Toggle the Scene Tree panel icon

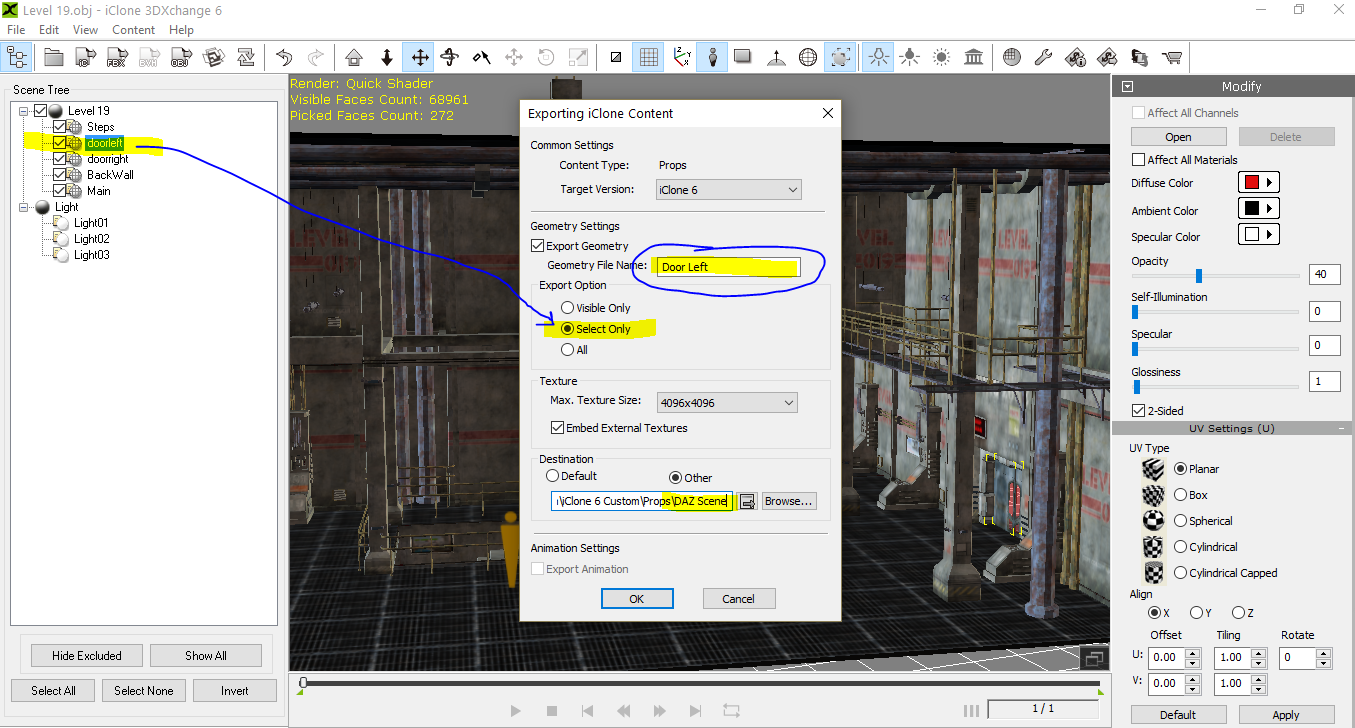17,57
